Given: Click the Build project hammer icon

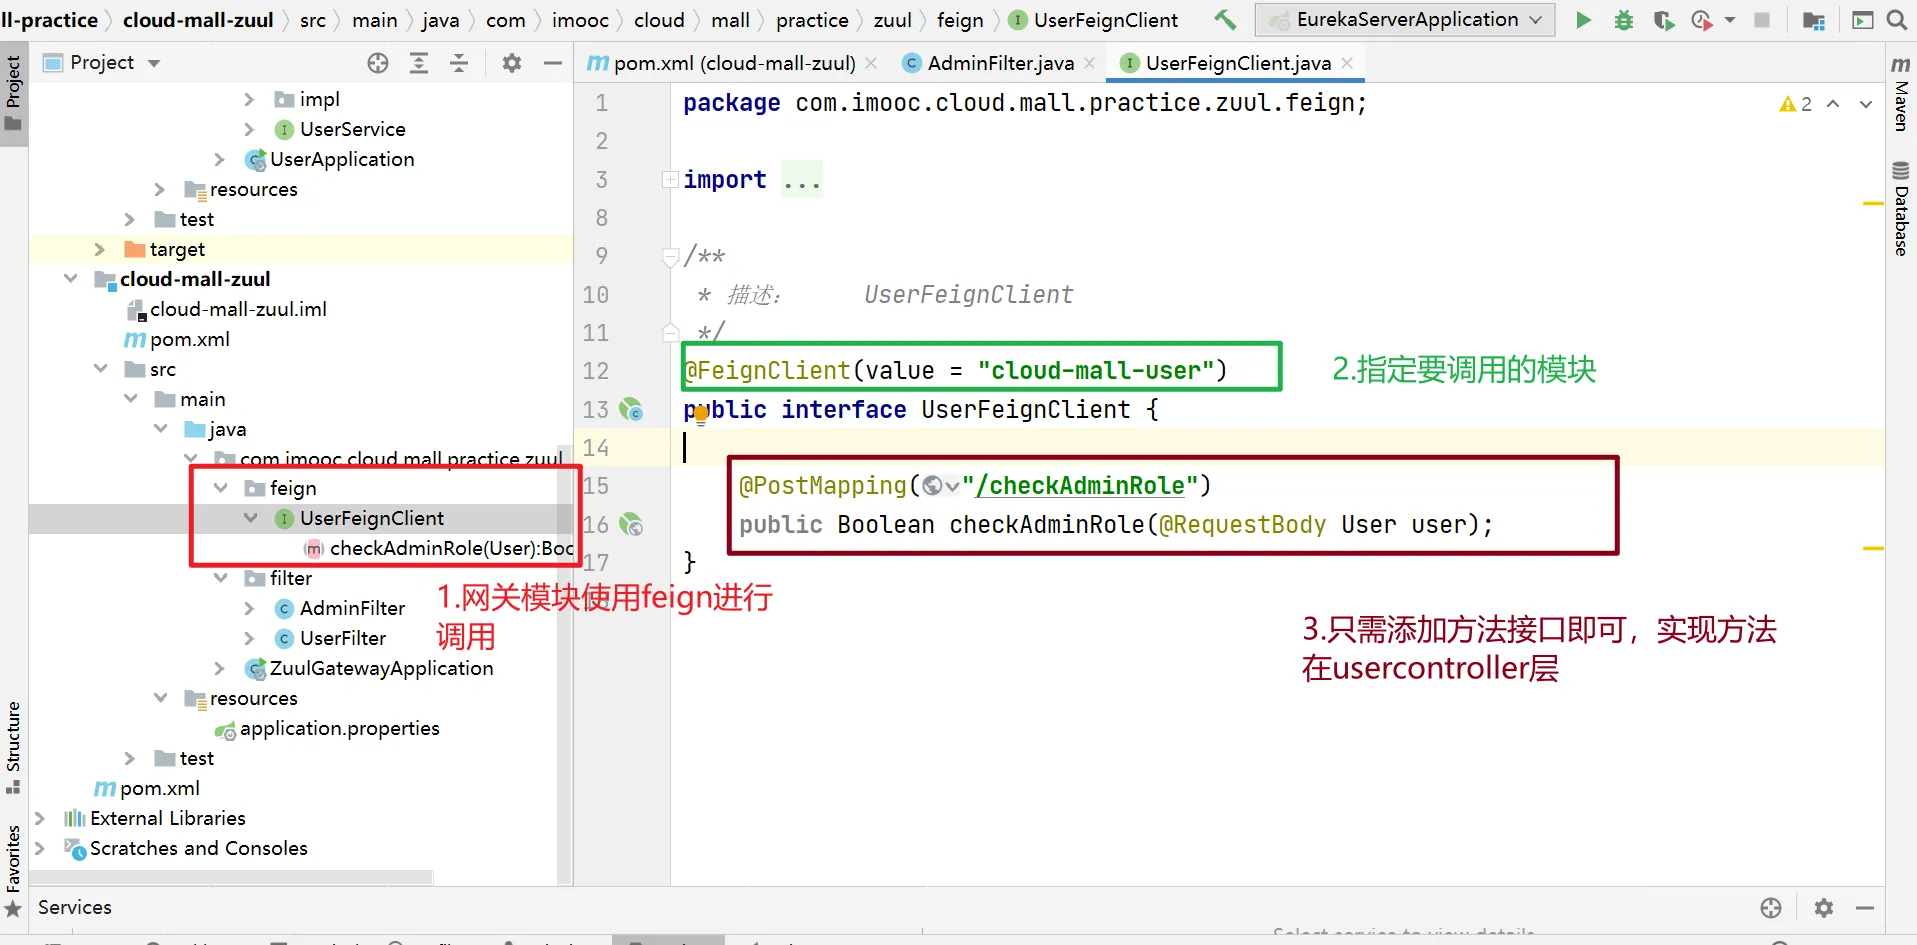Looking at the screenshot, I should click(1225, 20).
